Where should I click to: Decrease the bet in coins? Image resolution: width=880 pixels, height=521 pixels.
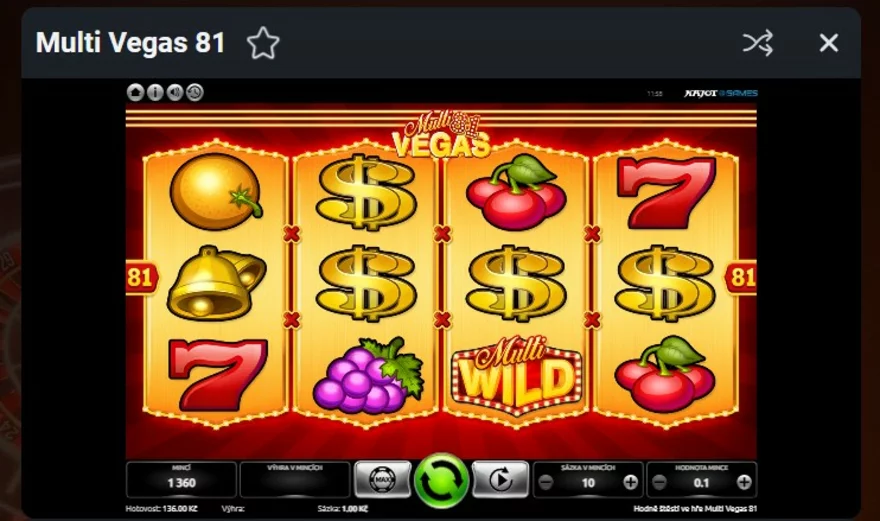pyautogui.click(x=546, y=482)
